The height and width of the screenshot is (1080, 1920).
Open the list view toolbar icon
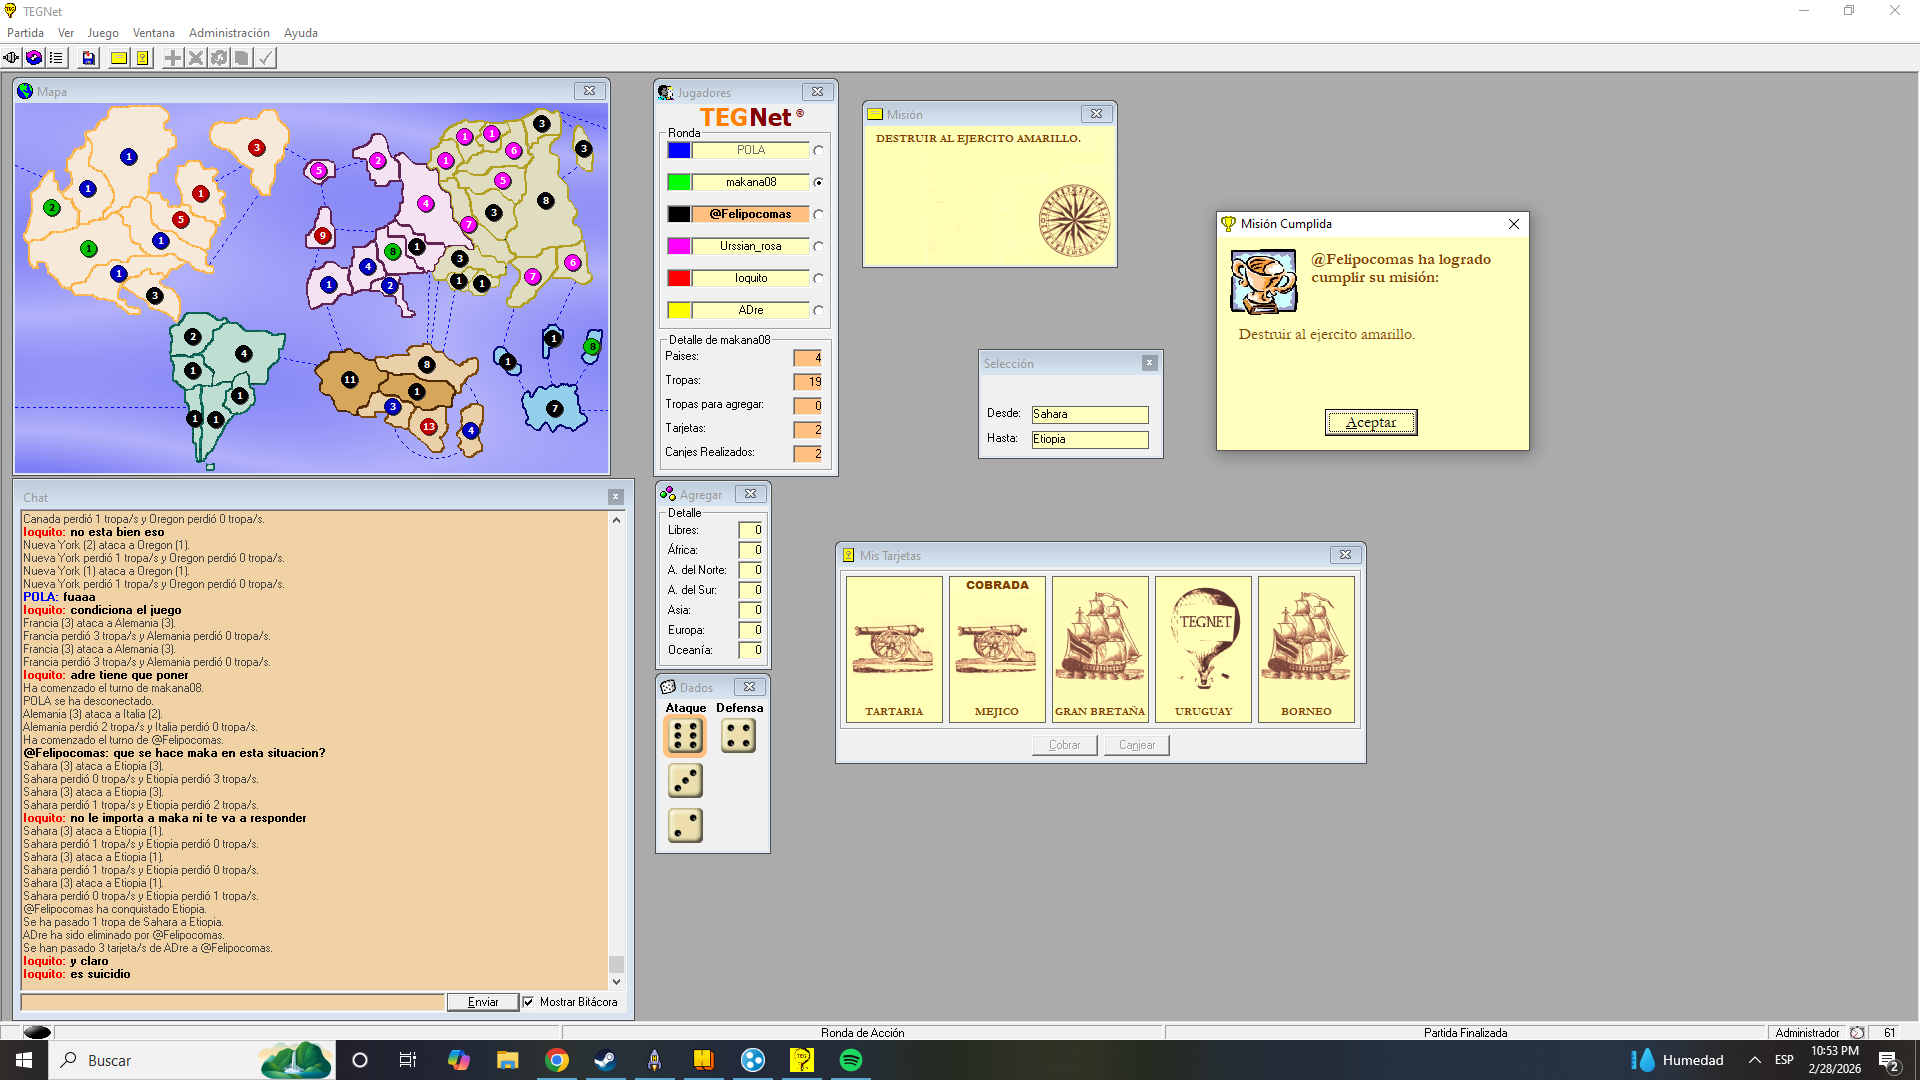(56, 58)
